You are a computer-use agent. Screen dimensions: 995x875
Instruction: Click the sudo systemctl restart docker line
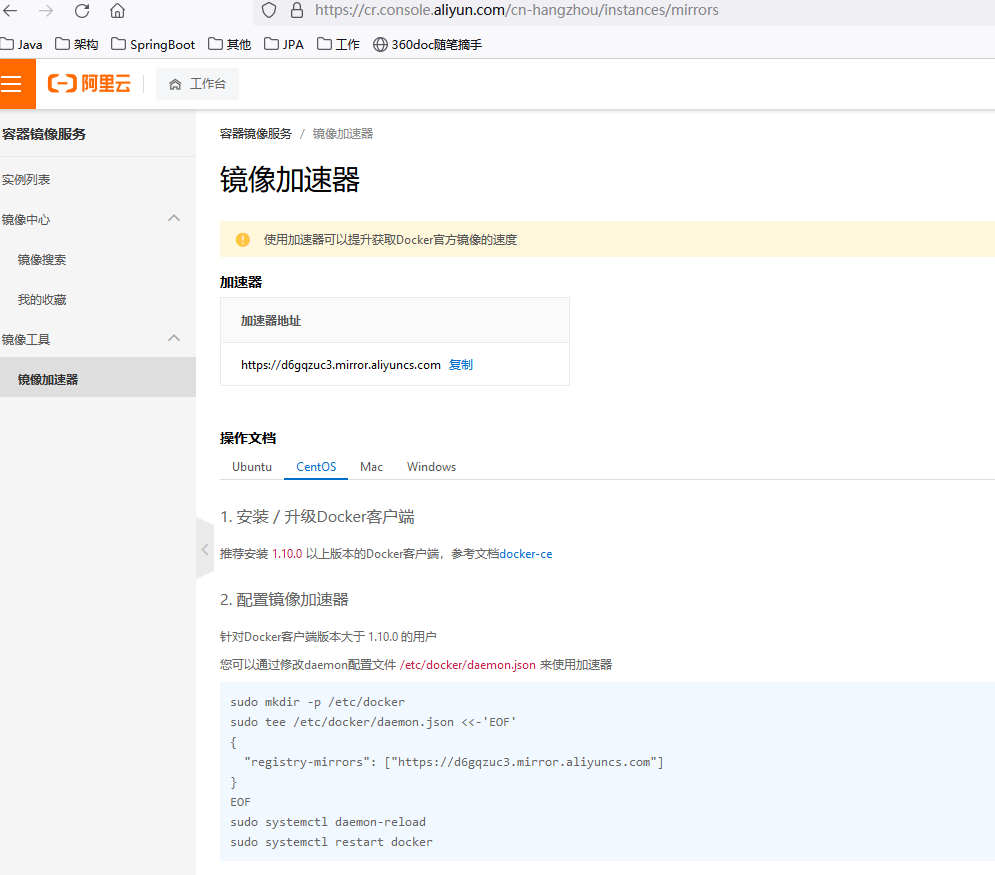331,842
